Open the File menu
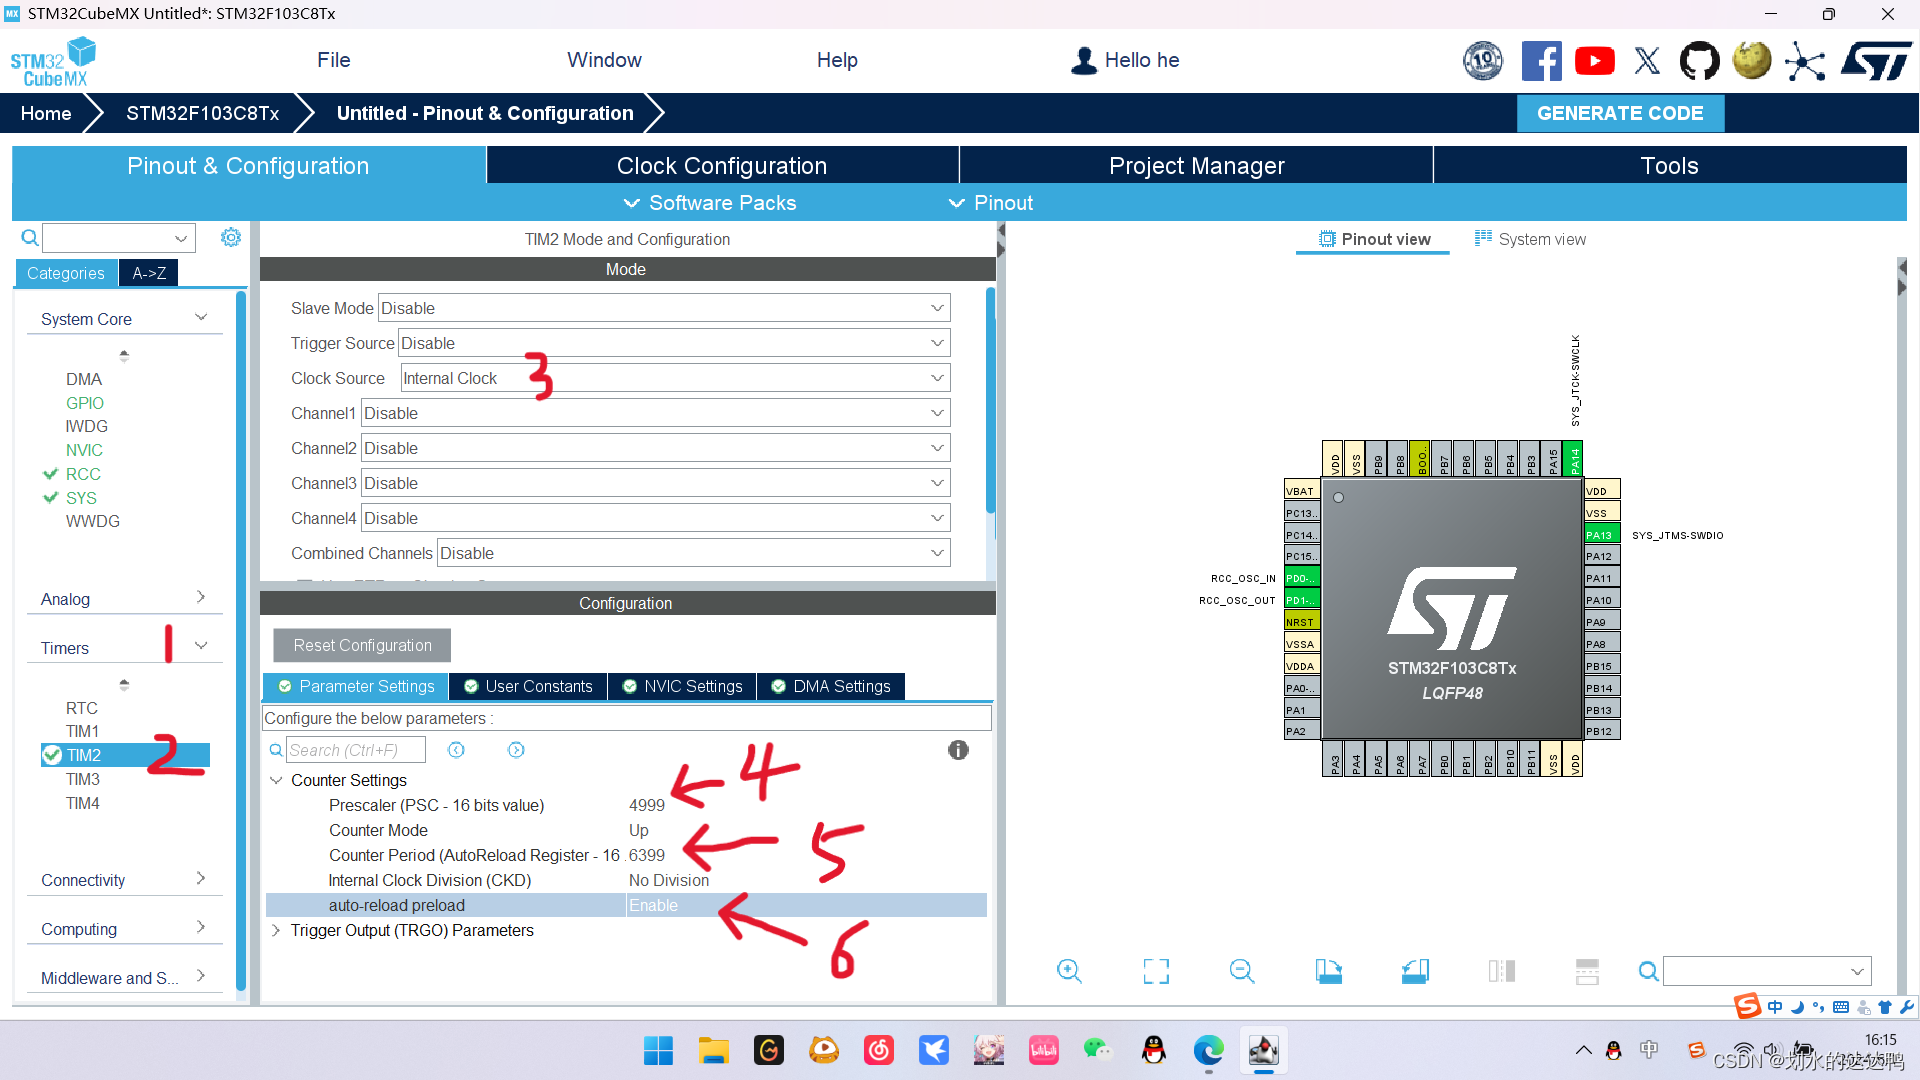 [x=333, y=60]
